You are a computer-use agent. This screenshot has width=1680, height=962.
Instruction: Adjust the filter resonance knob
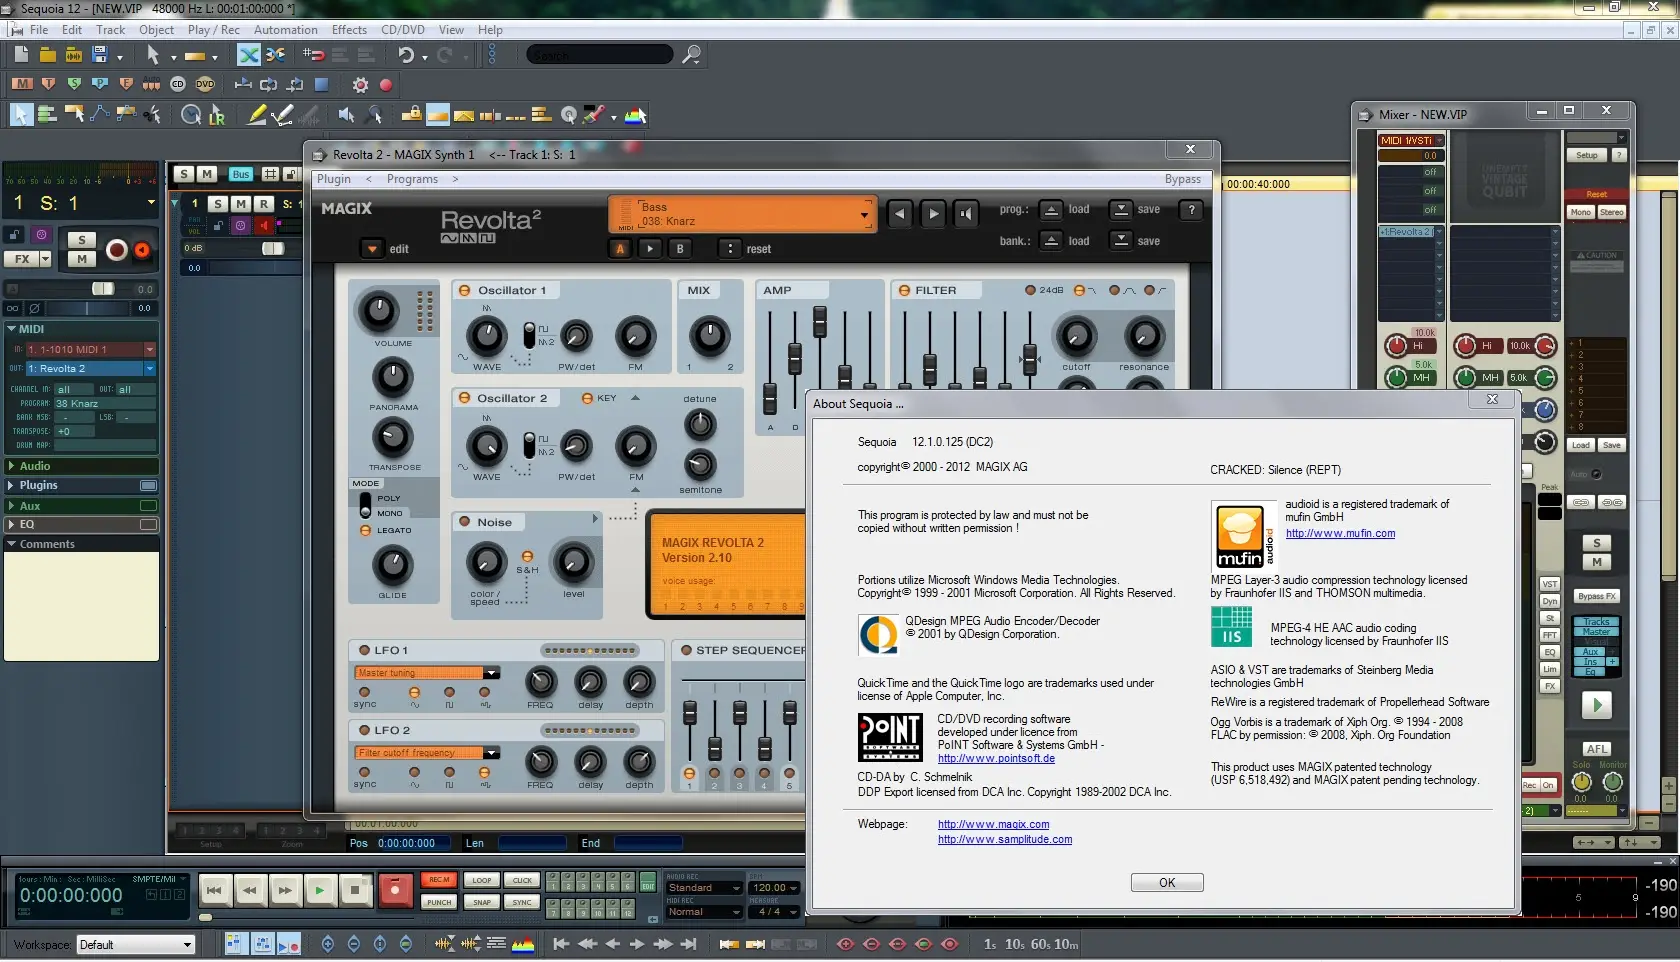[x=1144, y=337]
